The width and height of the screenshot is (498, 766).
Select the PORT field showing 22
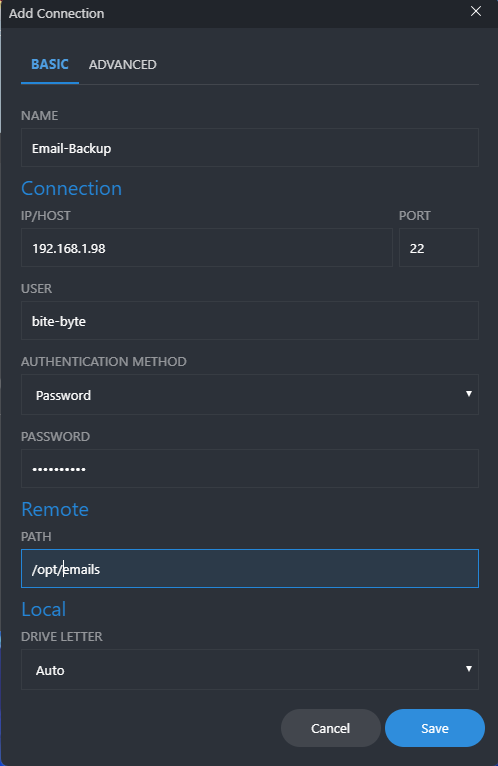[x=439, y=248]
